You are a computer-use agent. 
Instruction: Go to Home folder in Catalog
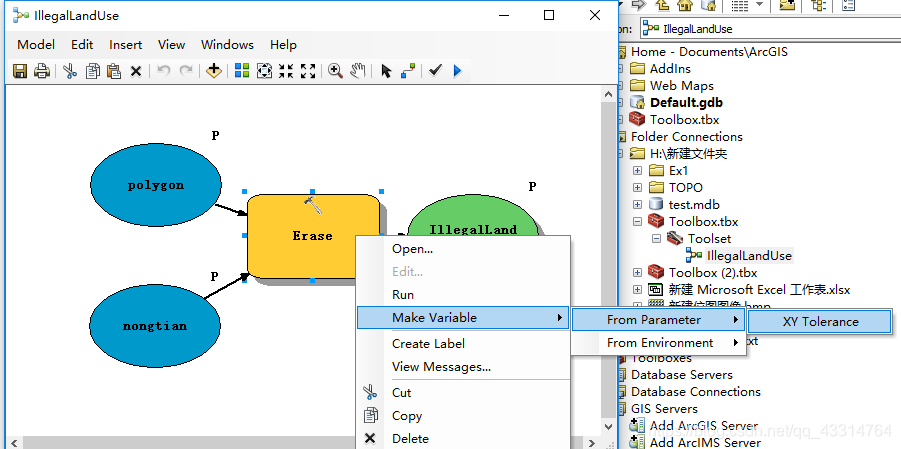coord(684,5)
